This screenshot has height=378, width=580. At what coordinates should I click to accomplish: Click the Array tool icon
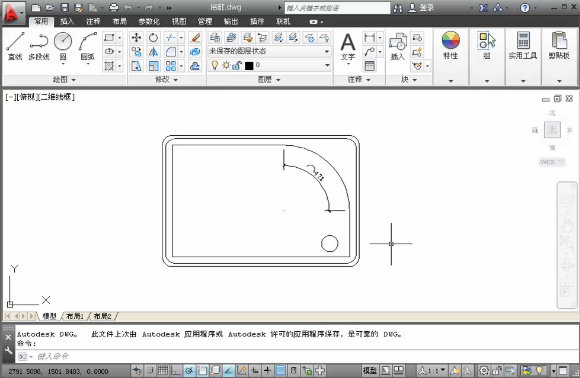(x=171, y=66)
